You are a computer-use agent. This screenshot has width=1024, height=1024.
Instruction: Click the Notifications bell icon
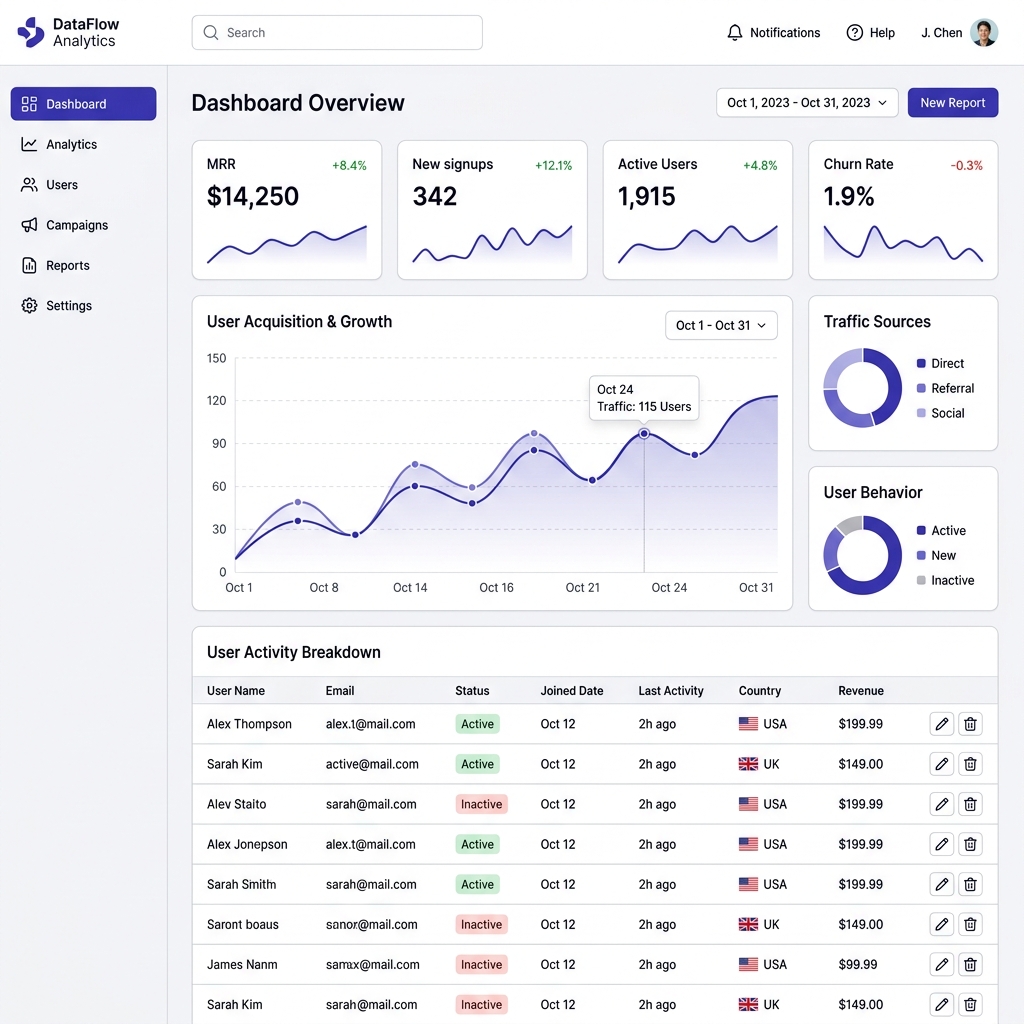point(735,33)
